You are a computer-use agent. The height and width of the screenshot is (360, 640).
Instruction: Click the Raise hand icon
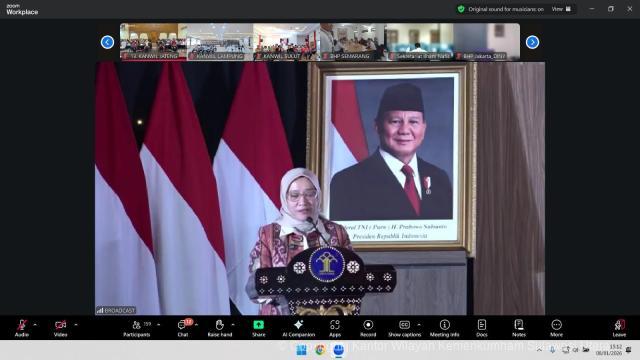pos(220,325)
